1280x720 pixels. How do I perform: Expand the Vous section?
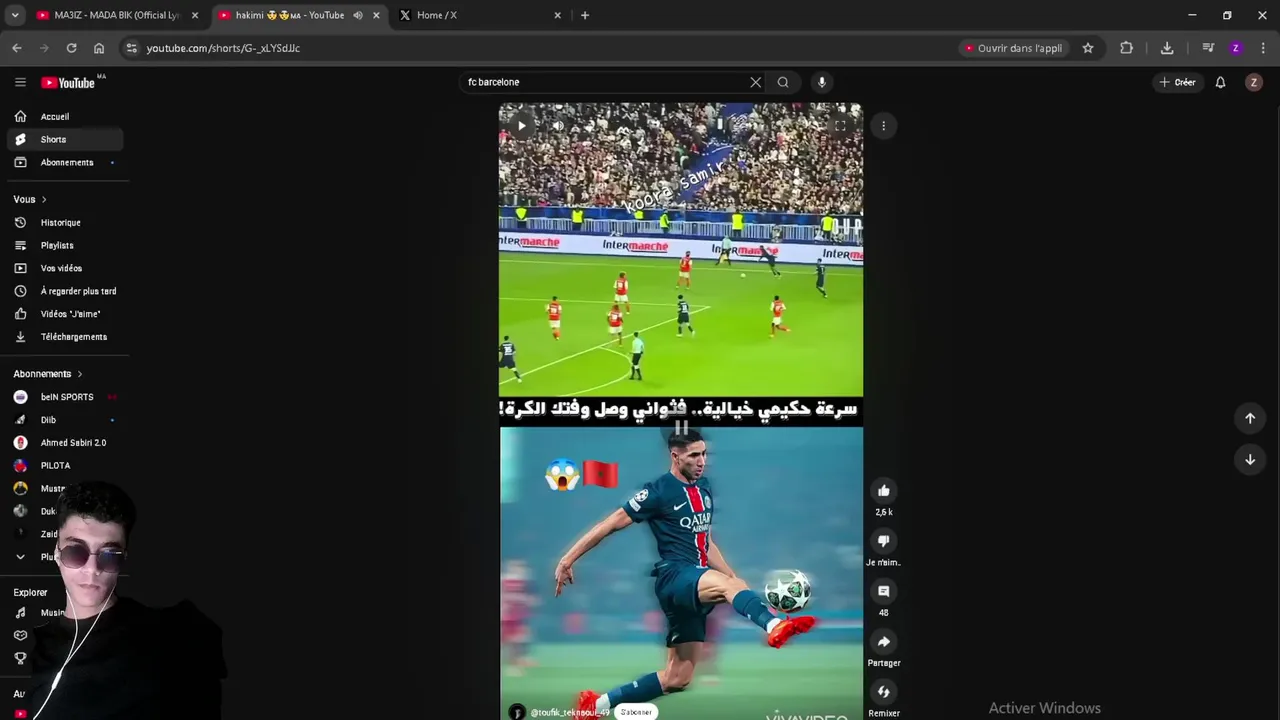(x=30, y=199)
